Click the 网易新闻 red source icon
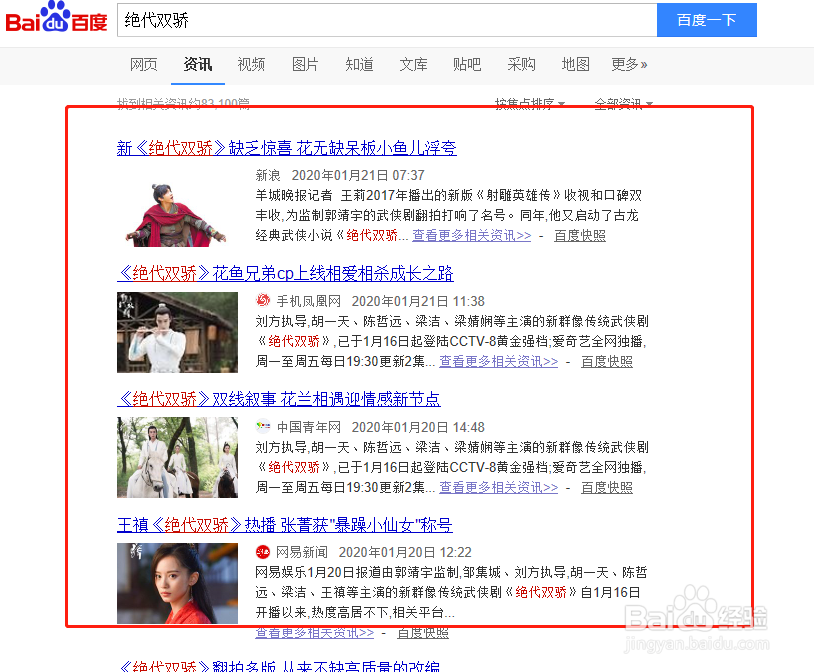This screenshot has height=672, width=814. coord(262,551)
